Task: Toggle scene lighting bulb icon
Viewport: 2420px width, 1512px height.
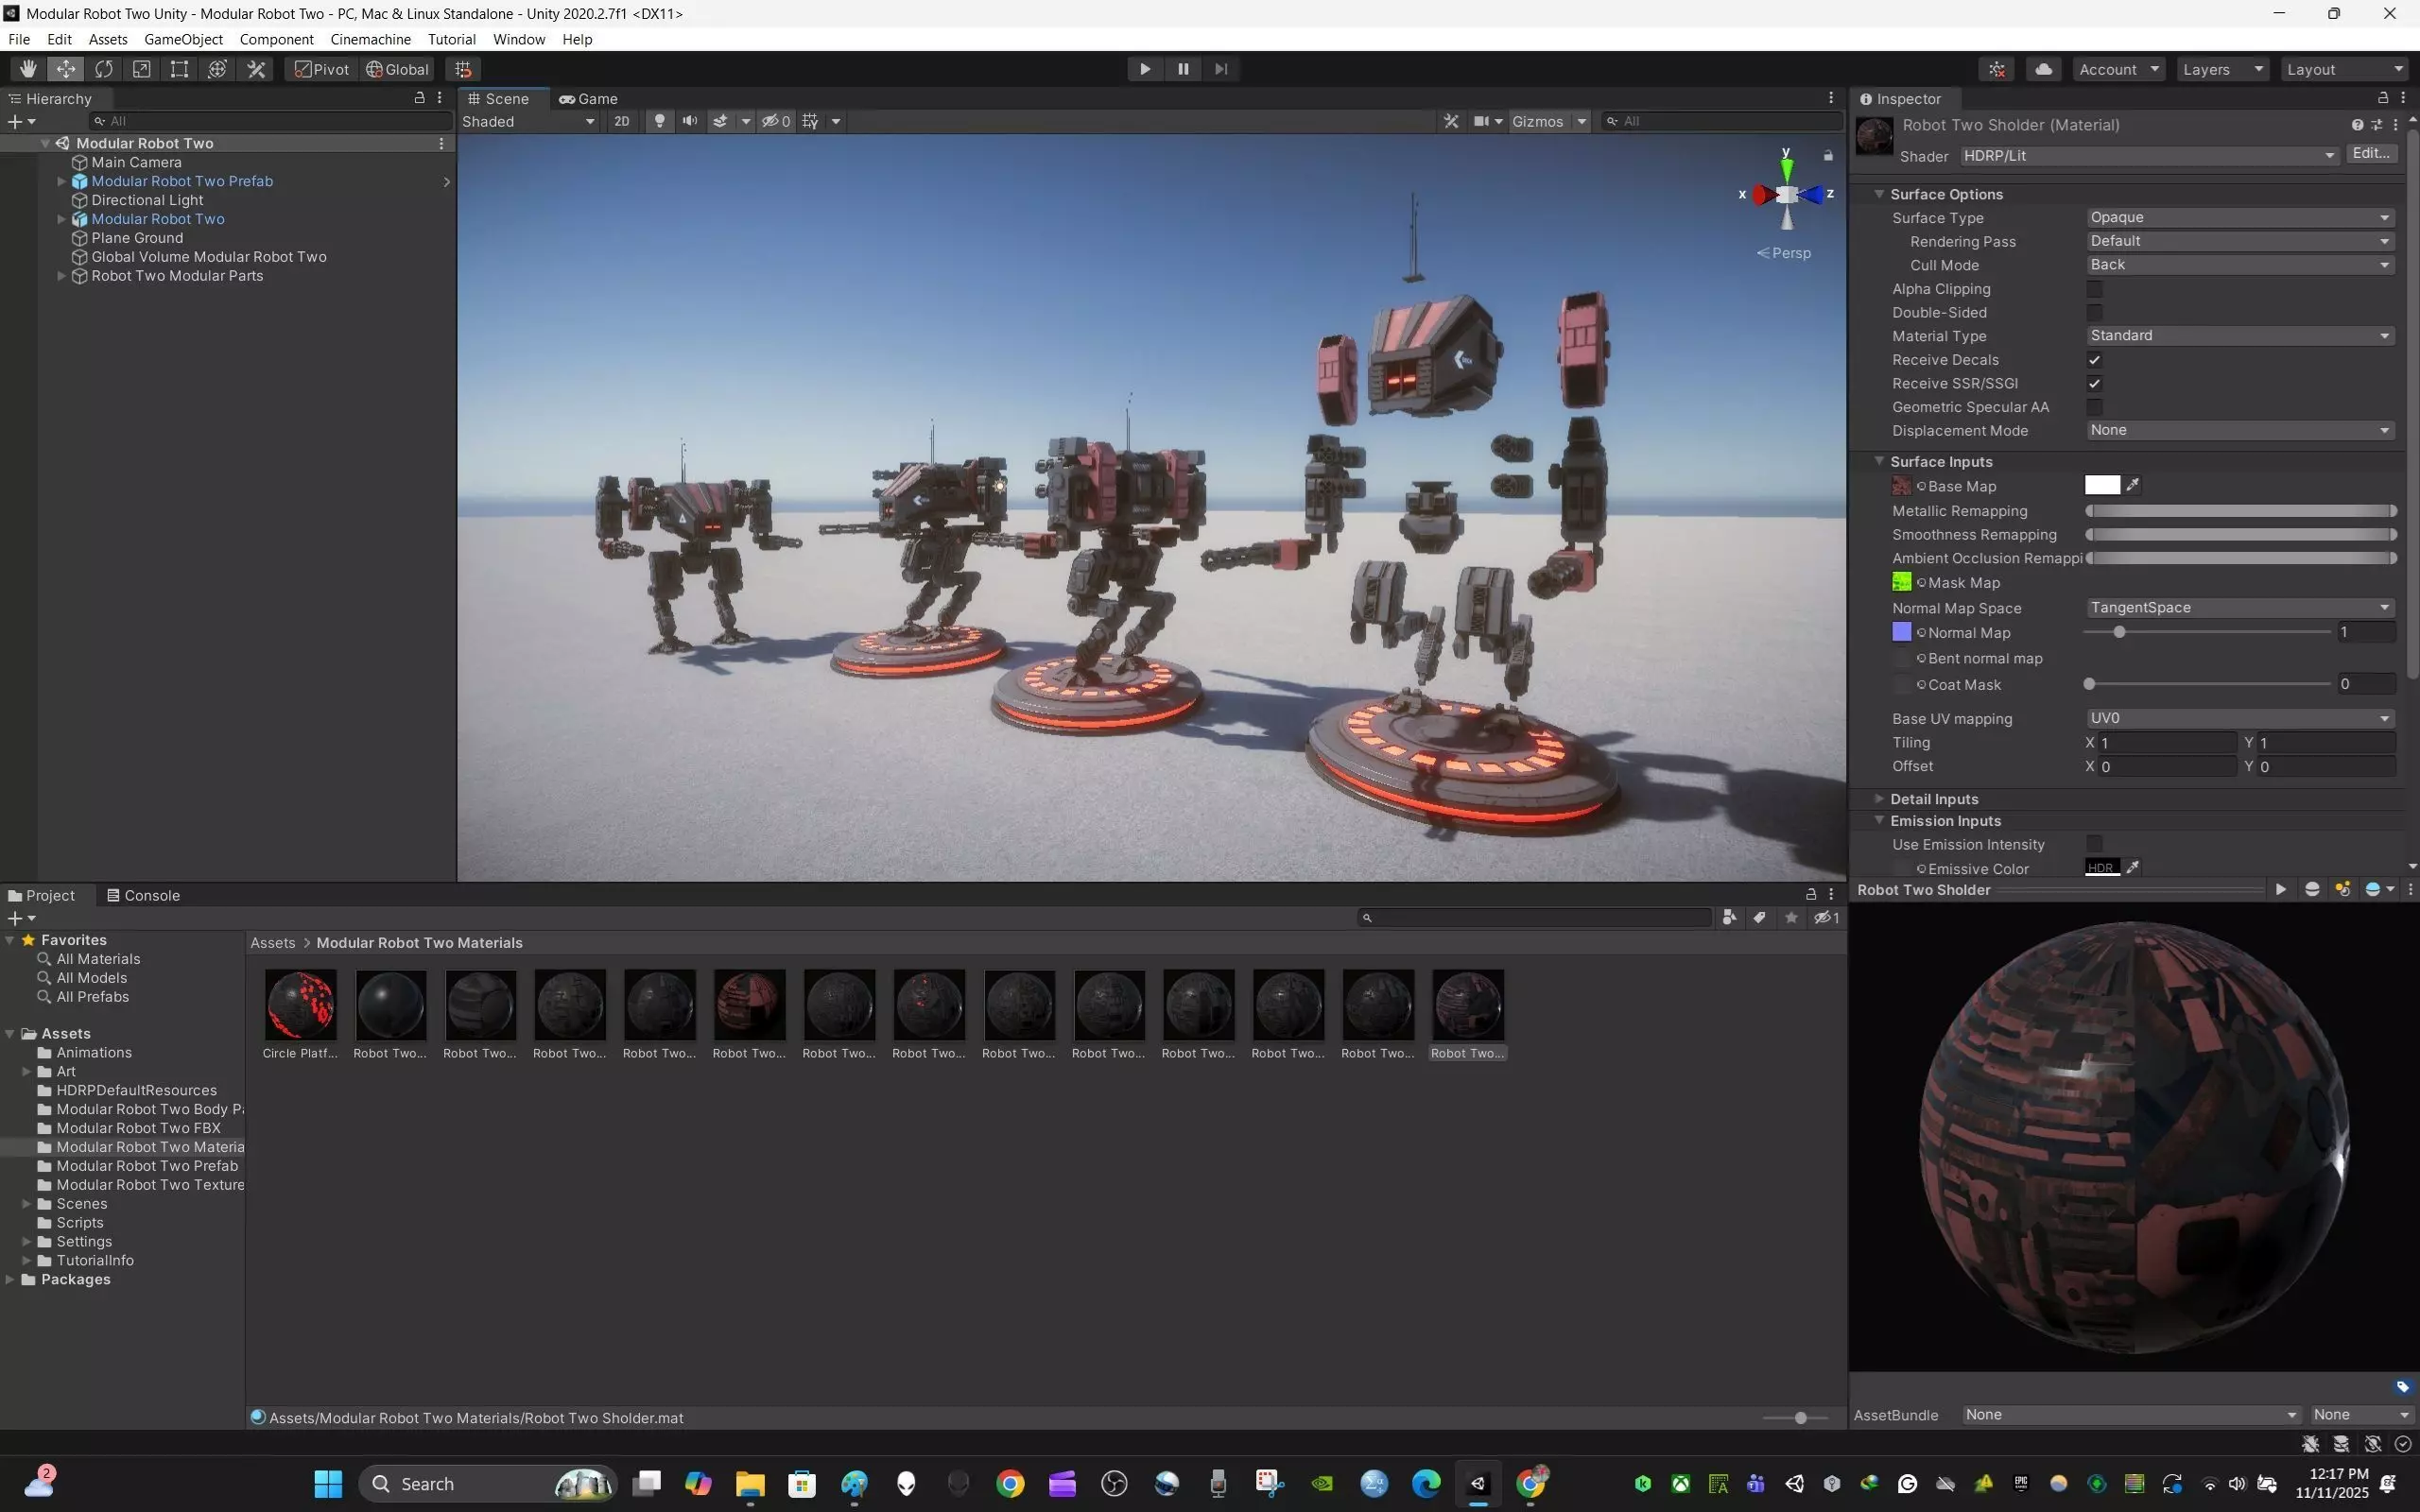Action: [x=659, y=121]
